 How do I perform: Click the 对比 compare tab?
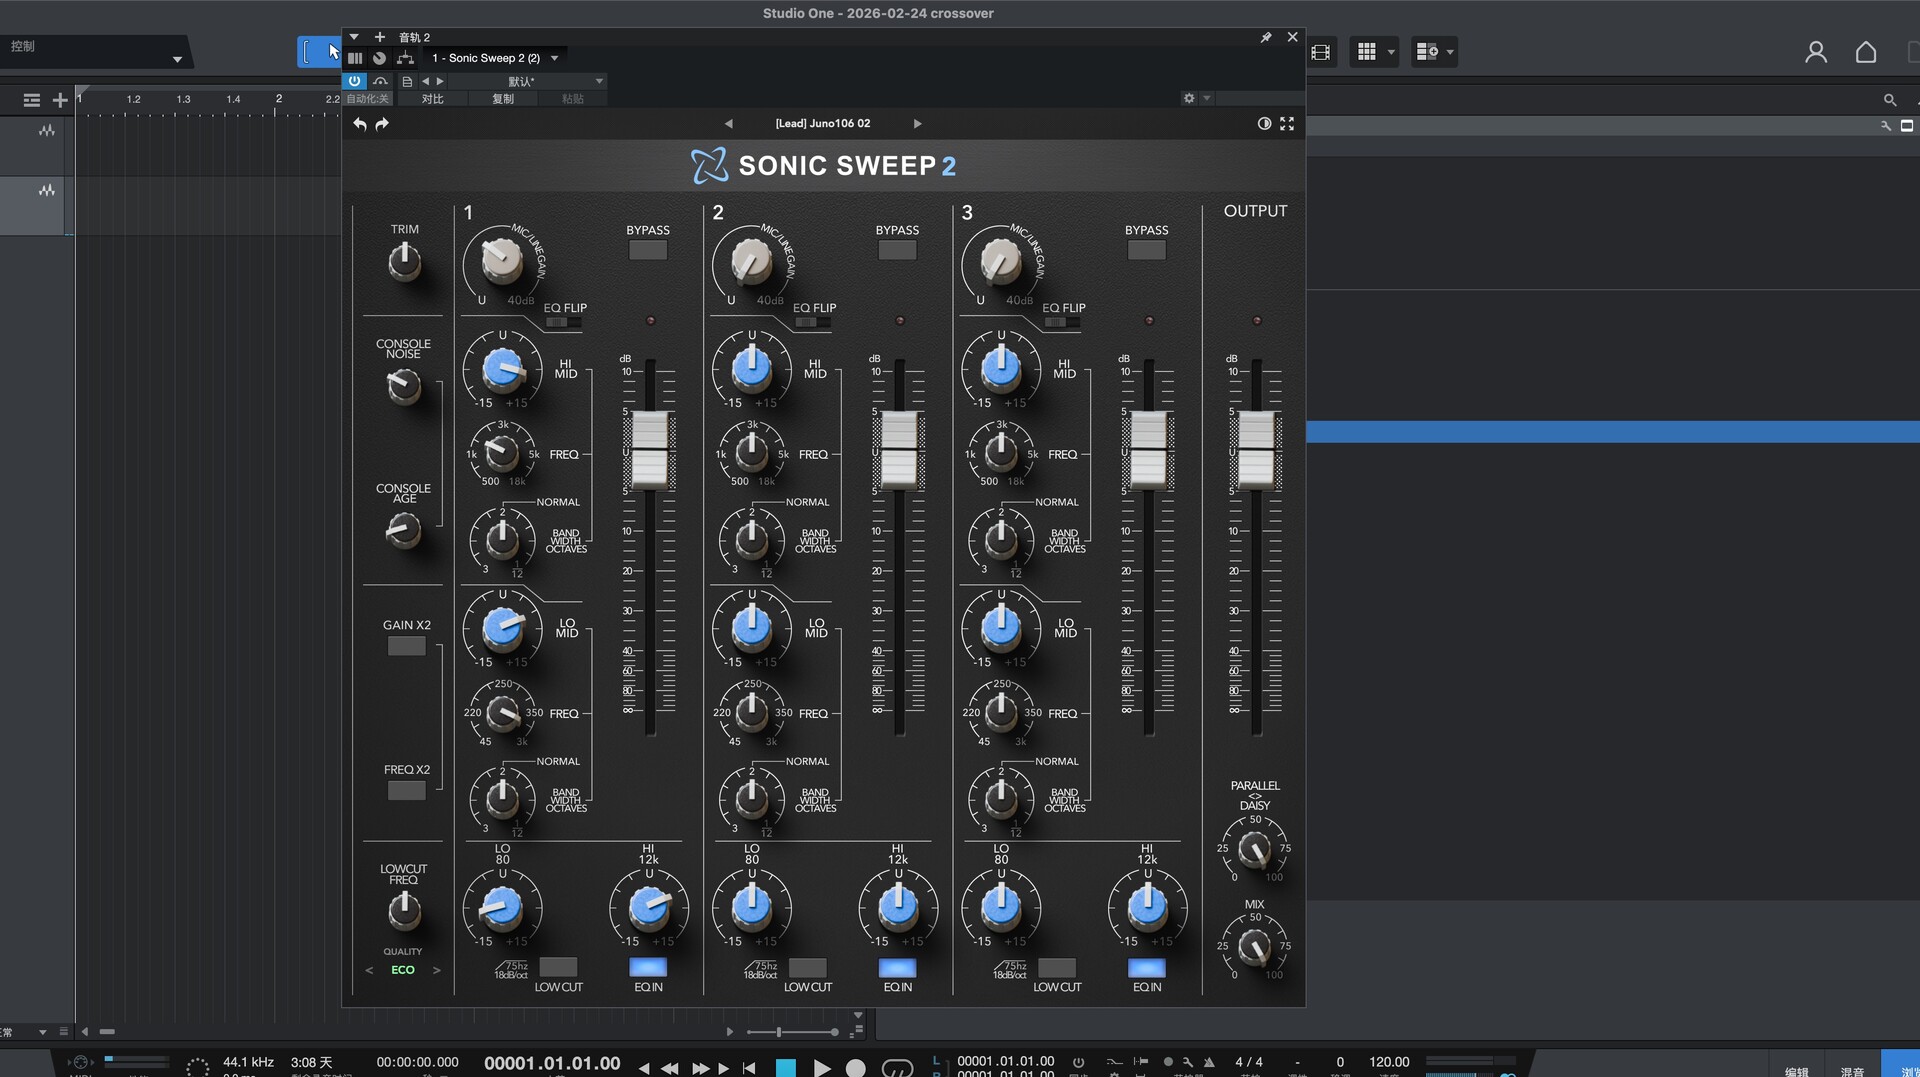[x=432, y=99]
